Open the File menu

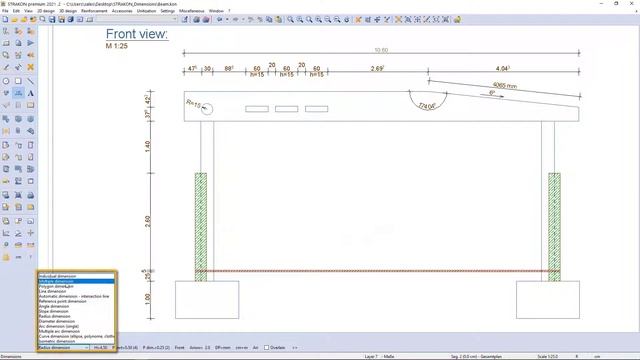[5, 11]
